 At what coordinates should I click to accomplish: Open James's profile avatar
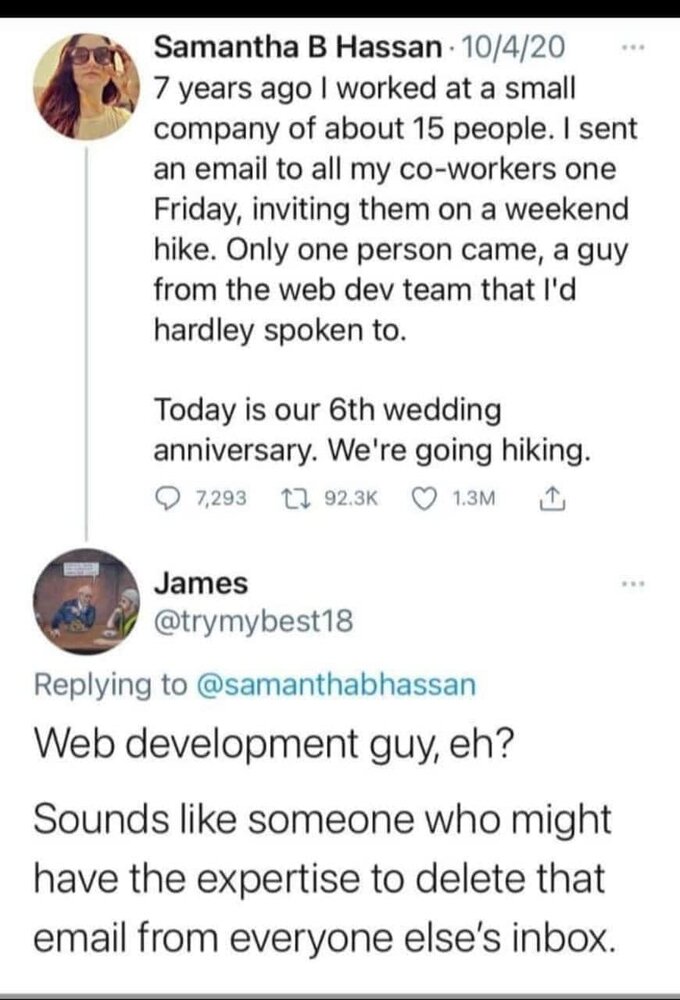coord(85,601)
